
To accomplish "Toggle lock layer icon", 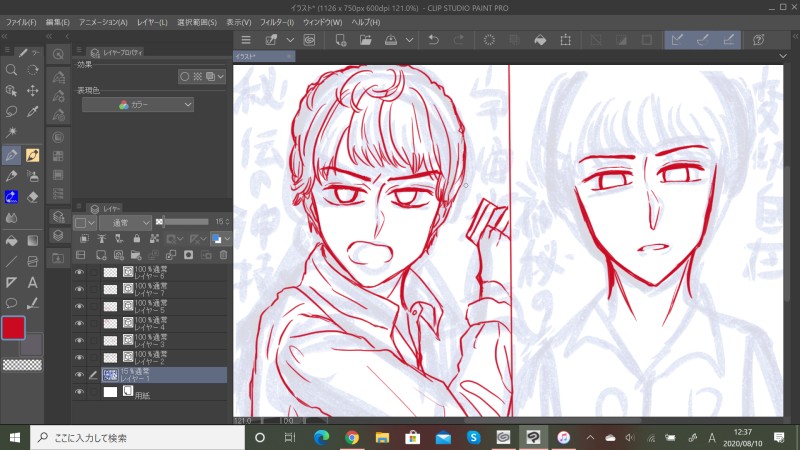I will 136,238.
